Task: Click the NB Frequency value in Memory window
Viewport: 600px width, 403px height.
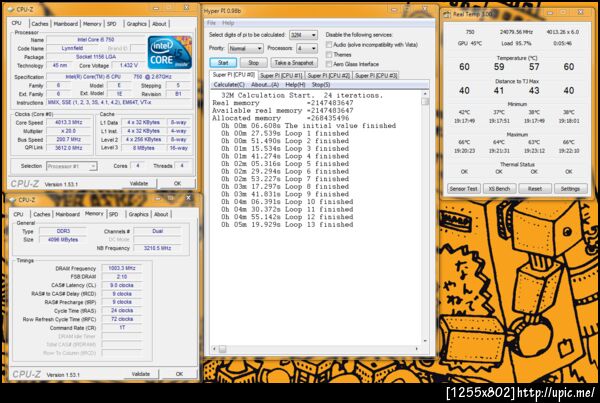Action: point(157,248)
